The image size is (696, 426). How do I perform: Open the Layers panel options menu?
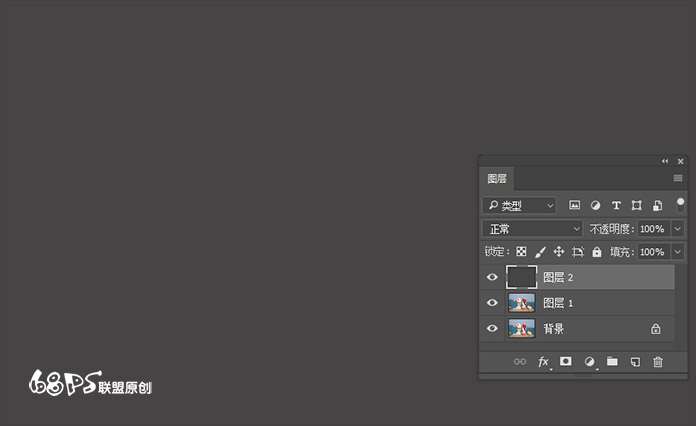(x=677, y=179)
